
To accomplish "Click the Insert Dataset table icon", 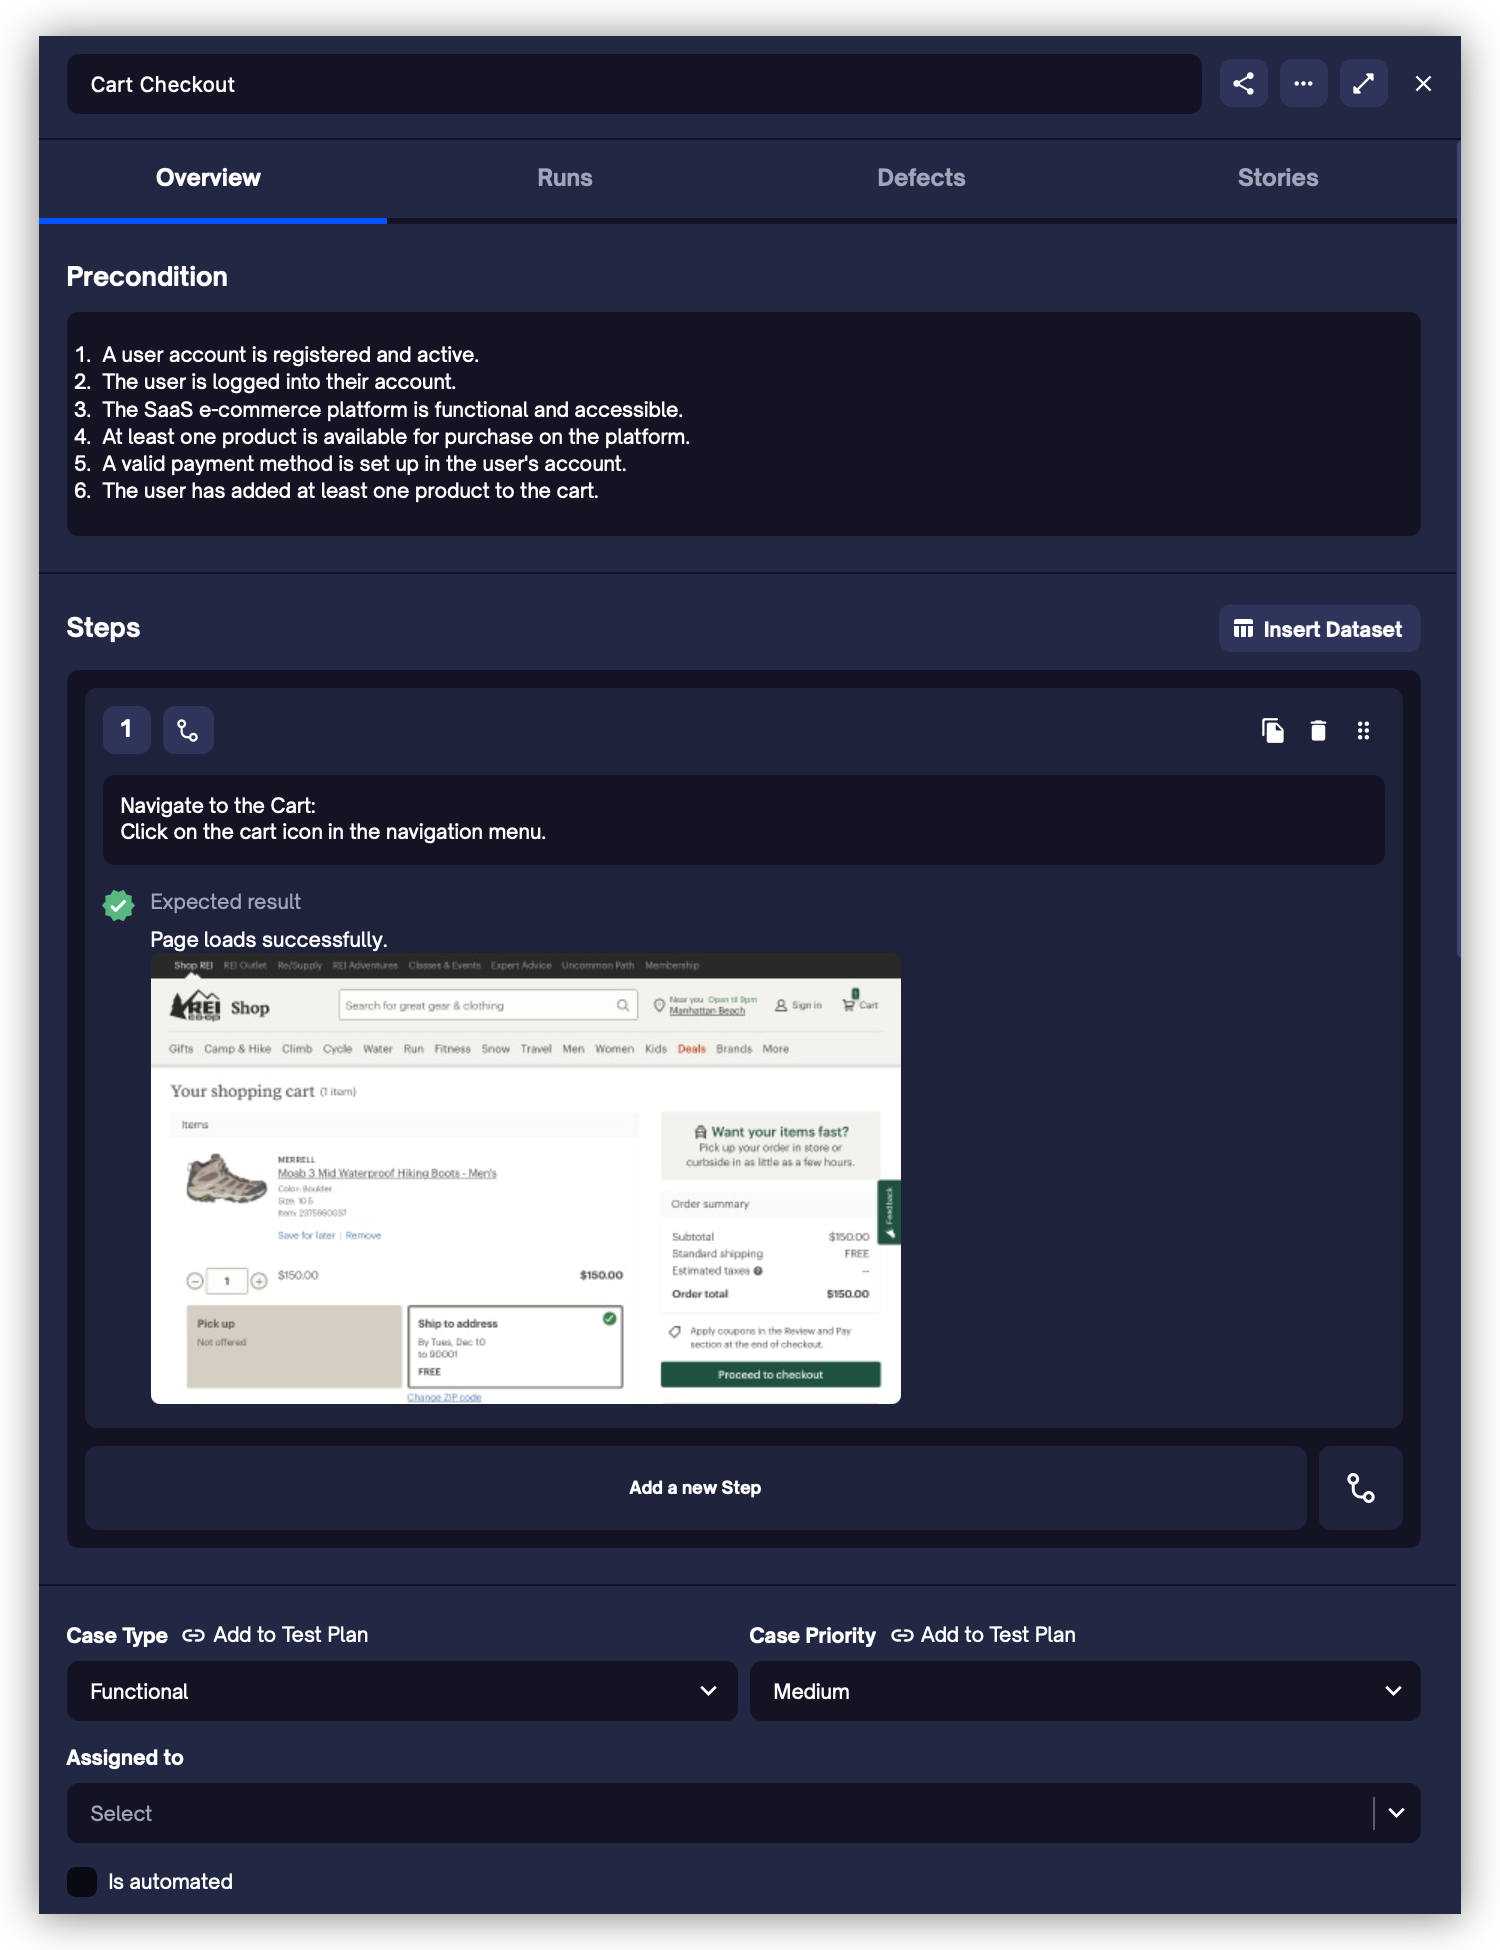I will point(1243,629).
